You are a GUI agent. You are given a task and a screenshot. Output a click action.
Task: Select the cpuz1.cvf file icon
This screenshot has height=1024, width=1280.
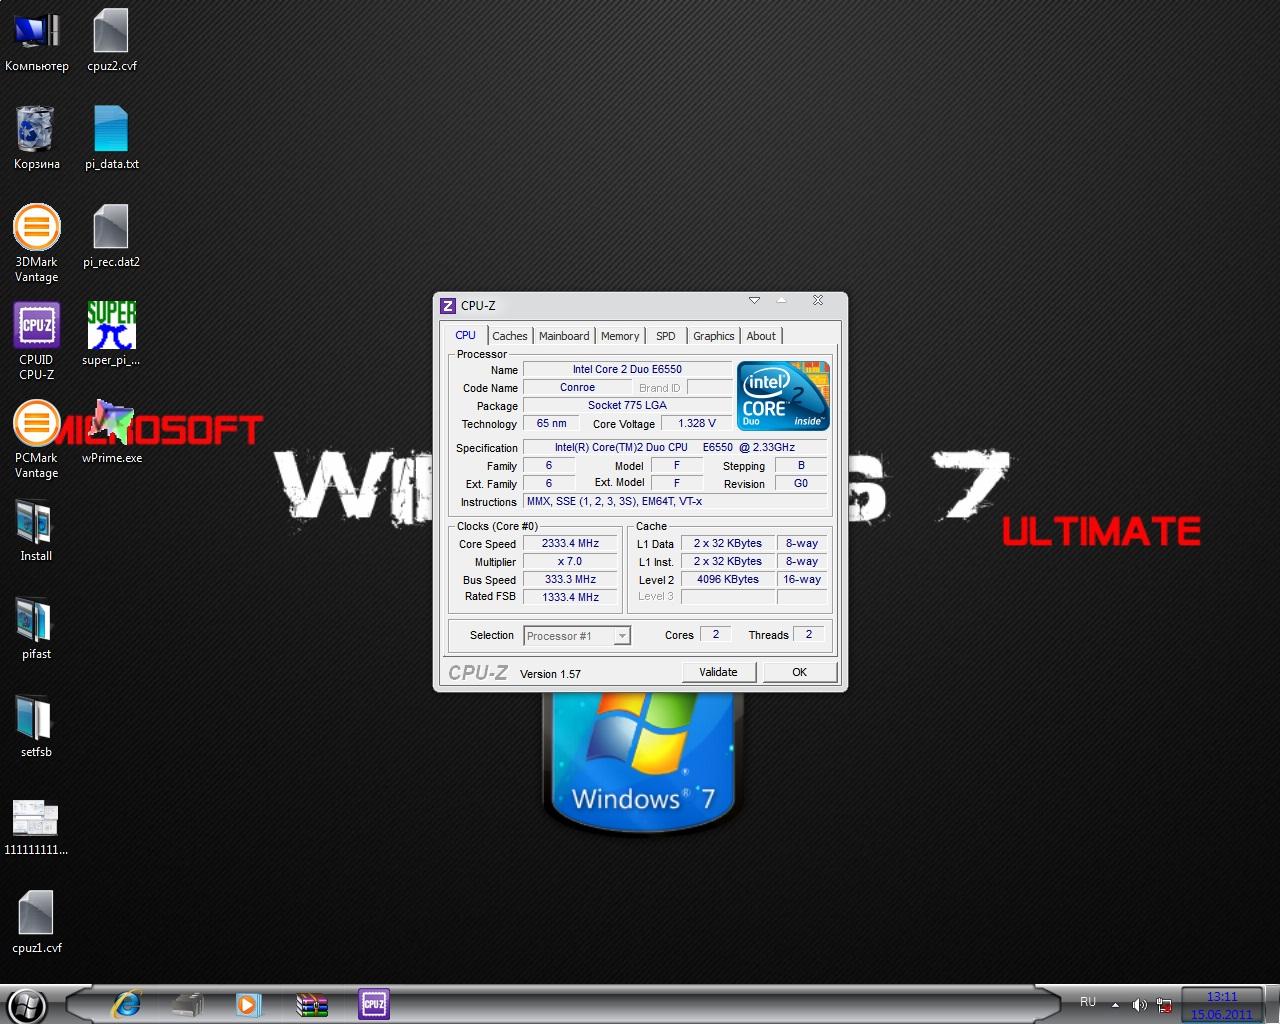click(x=36, y=923)
